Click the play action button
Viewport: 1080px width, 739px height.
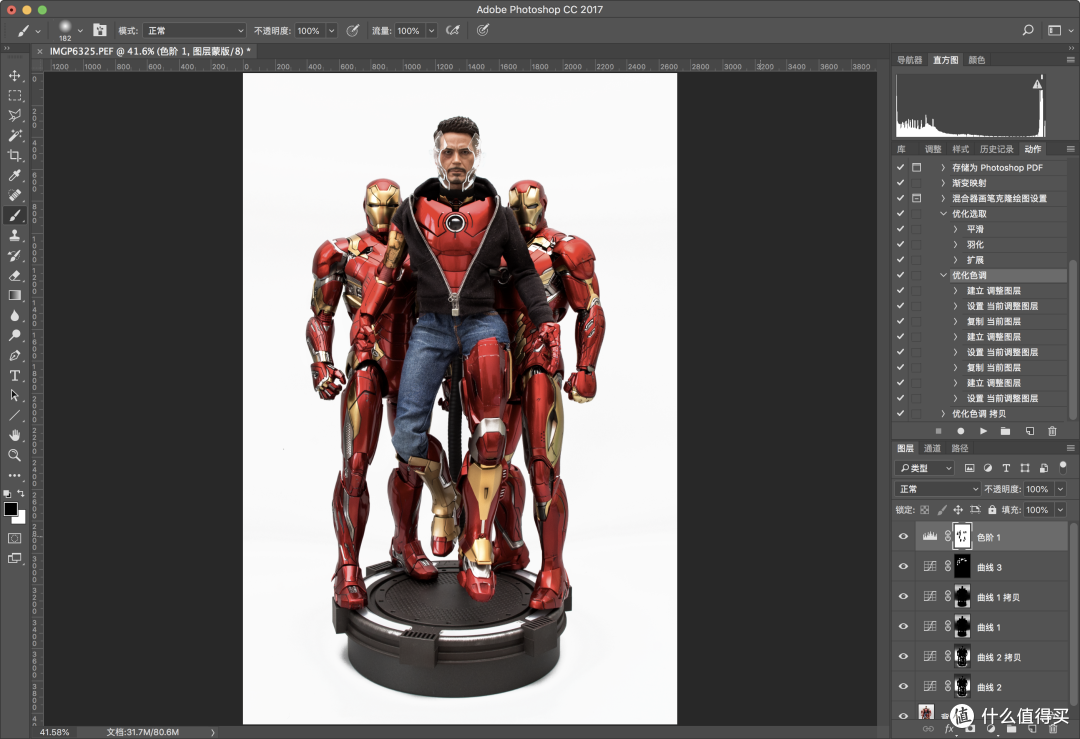[983, 431]
